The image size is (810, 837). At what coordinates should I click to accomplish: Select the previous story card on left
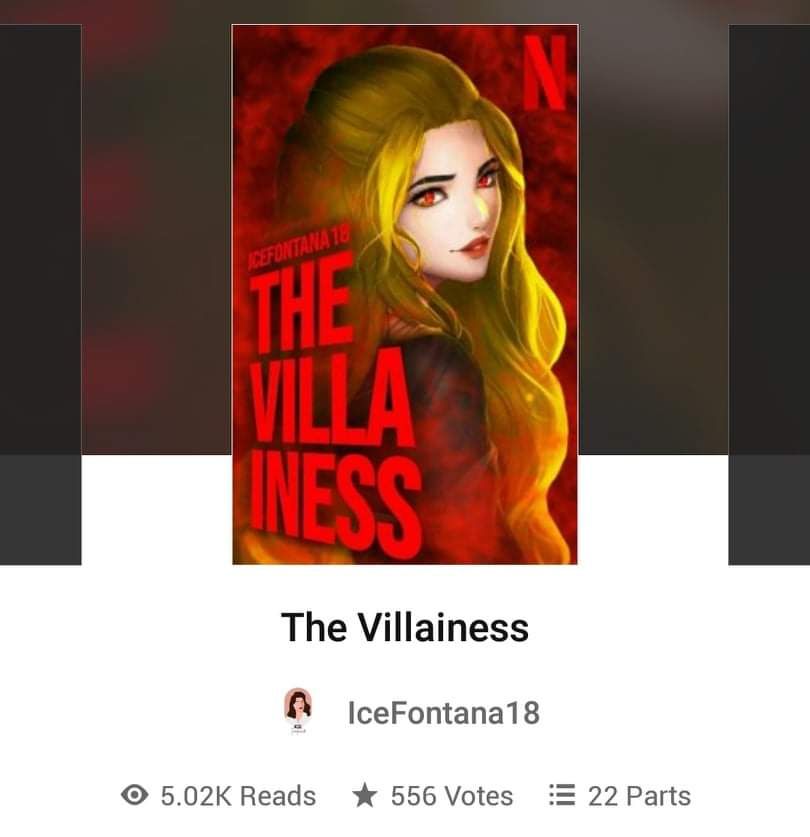pyautogui.click(x=41, y=294)
